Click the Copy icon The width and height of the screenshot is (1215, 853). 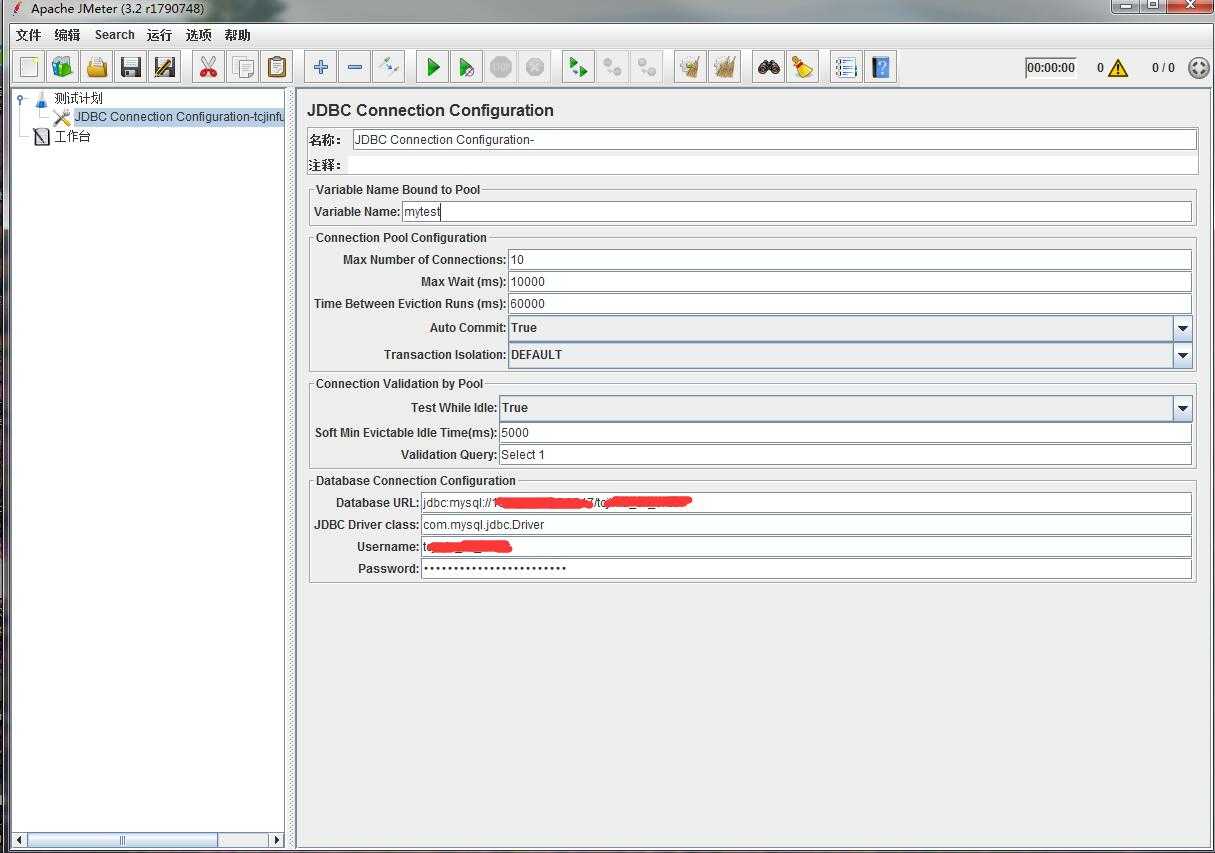point(243,67)
